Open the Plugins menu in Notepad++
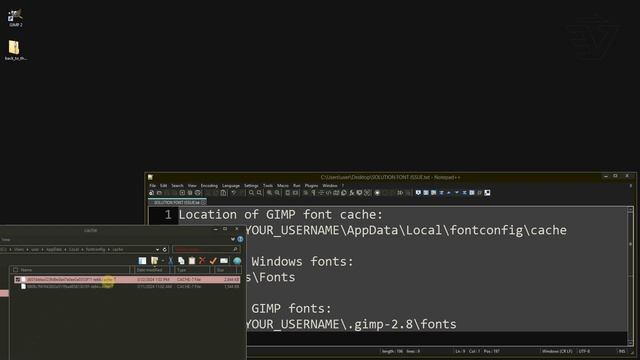Image resolution: width=640 pixels, height=360 pixels. click(311, 186)
